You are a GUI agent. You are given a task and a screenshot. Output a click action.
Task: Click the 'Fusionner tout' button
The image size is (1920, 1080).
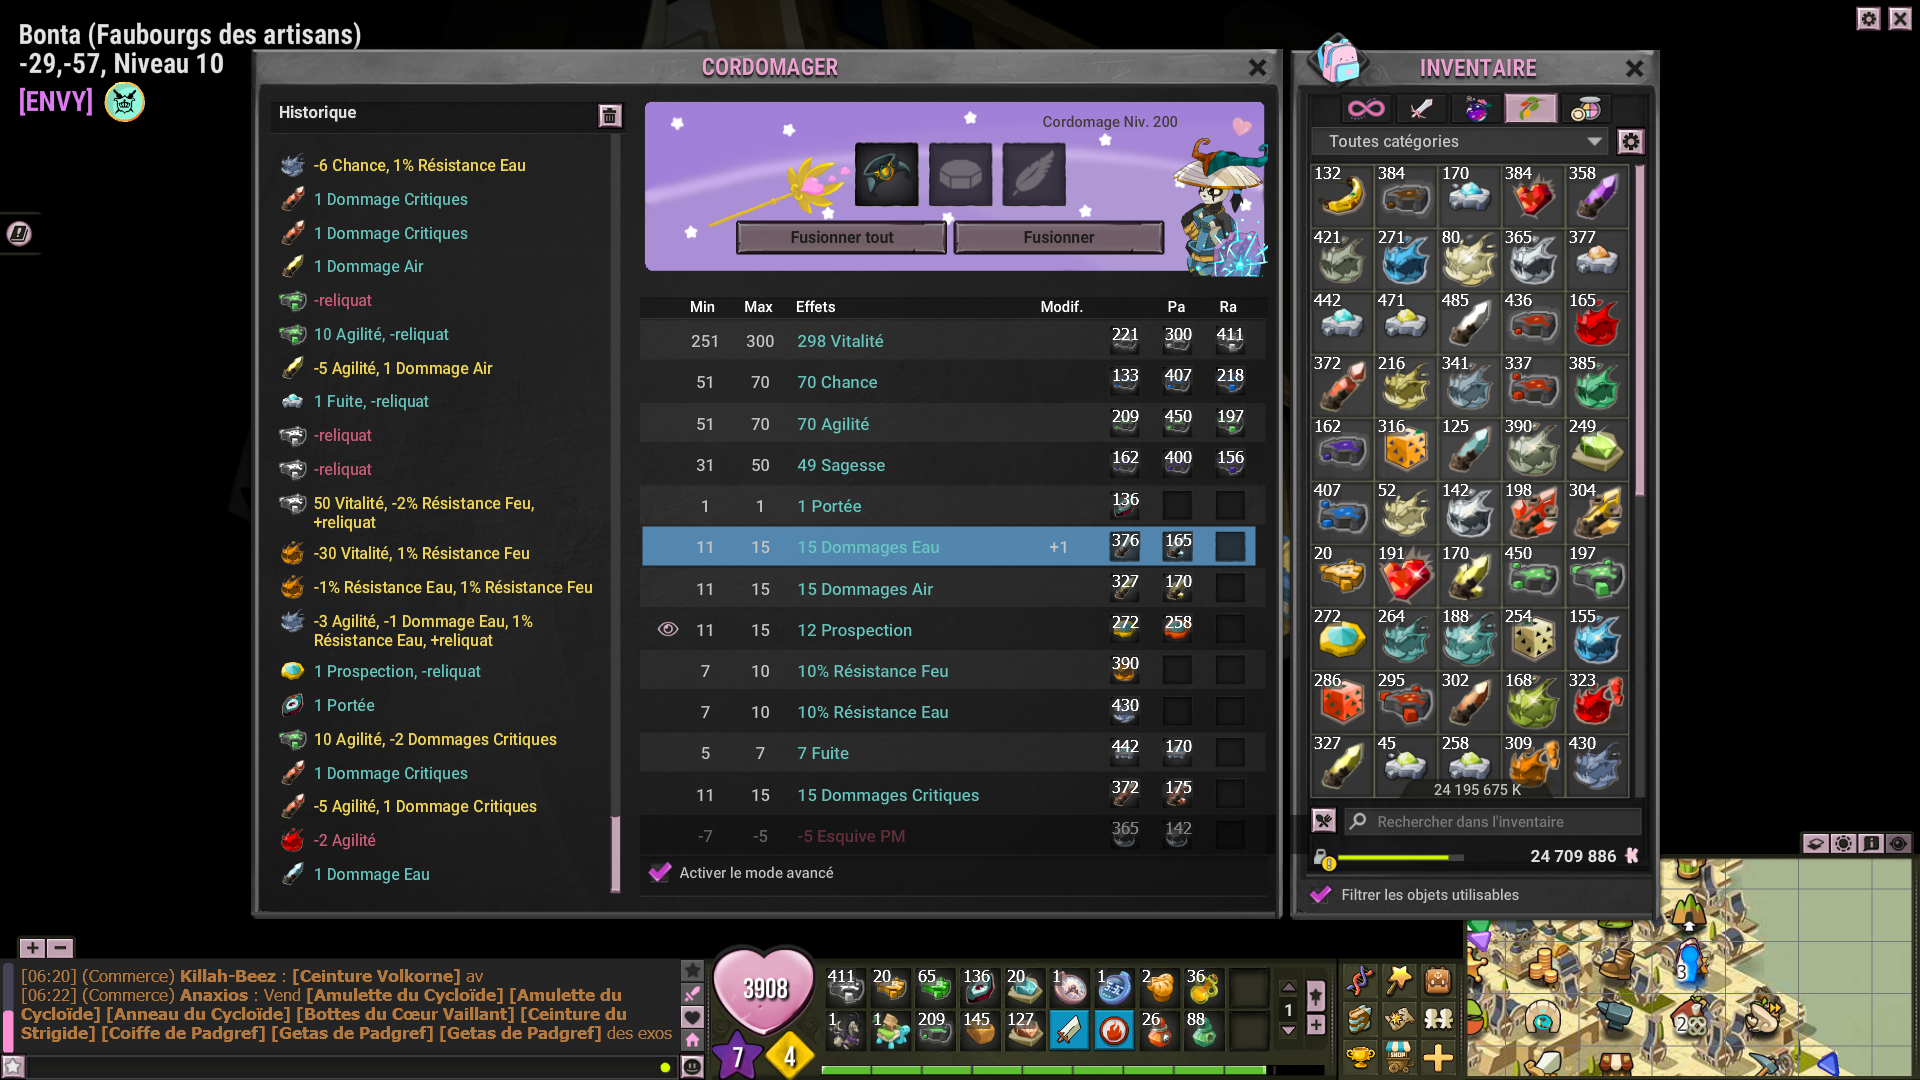[841, 237]
